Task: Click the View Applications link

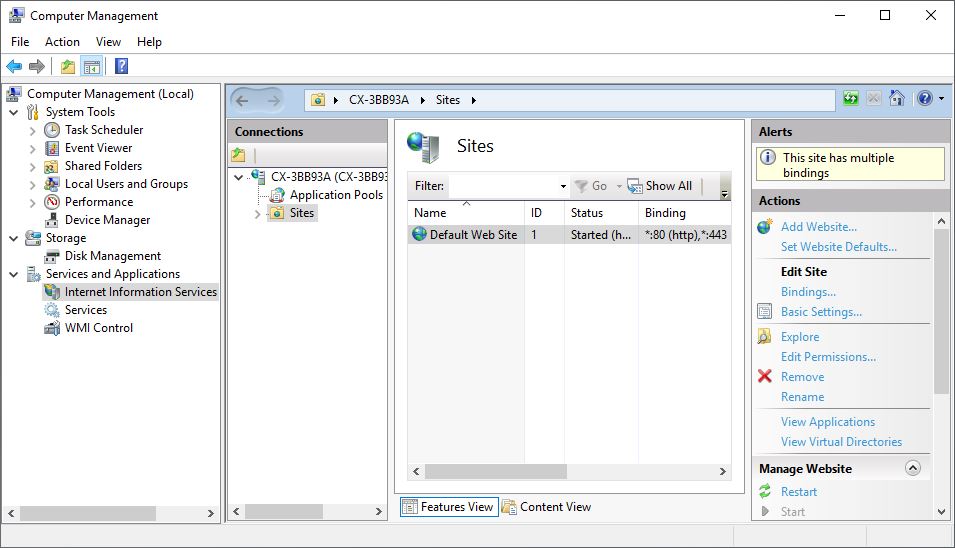Action: tap(828, 421)
